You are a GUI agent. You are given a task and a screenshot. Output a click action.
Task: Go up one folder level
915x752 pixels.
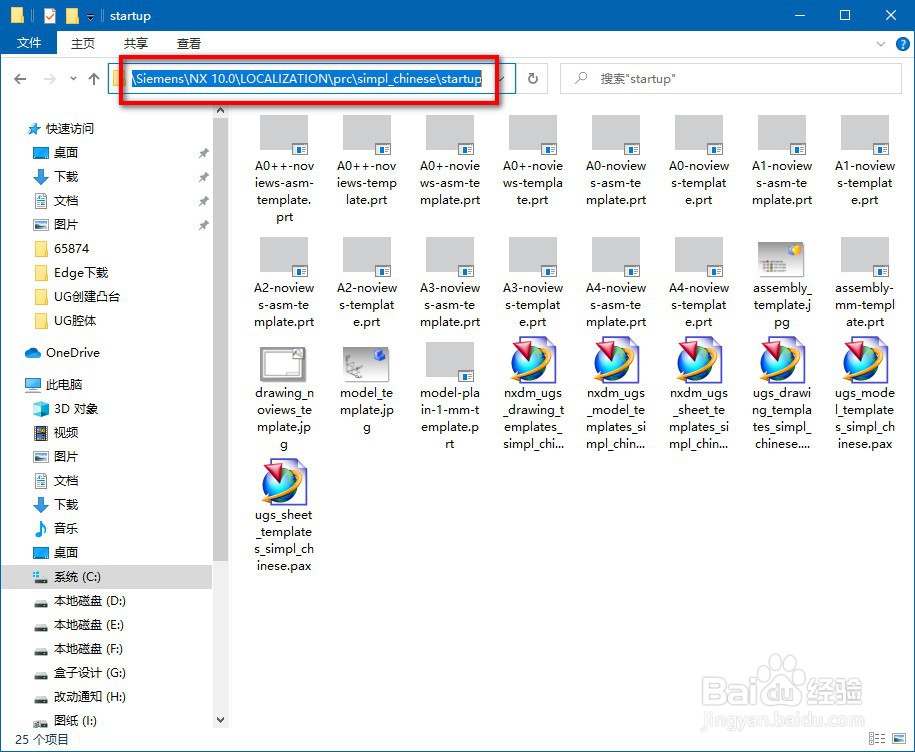click(x=94, y=79)
